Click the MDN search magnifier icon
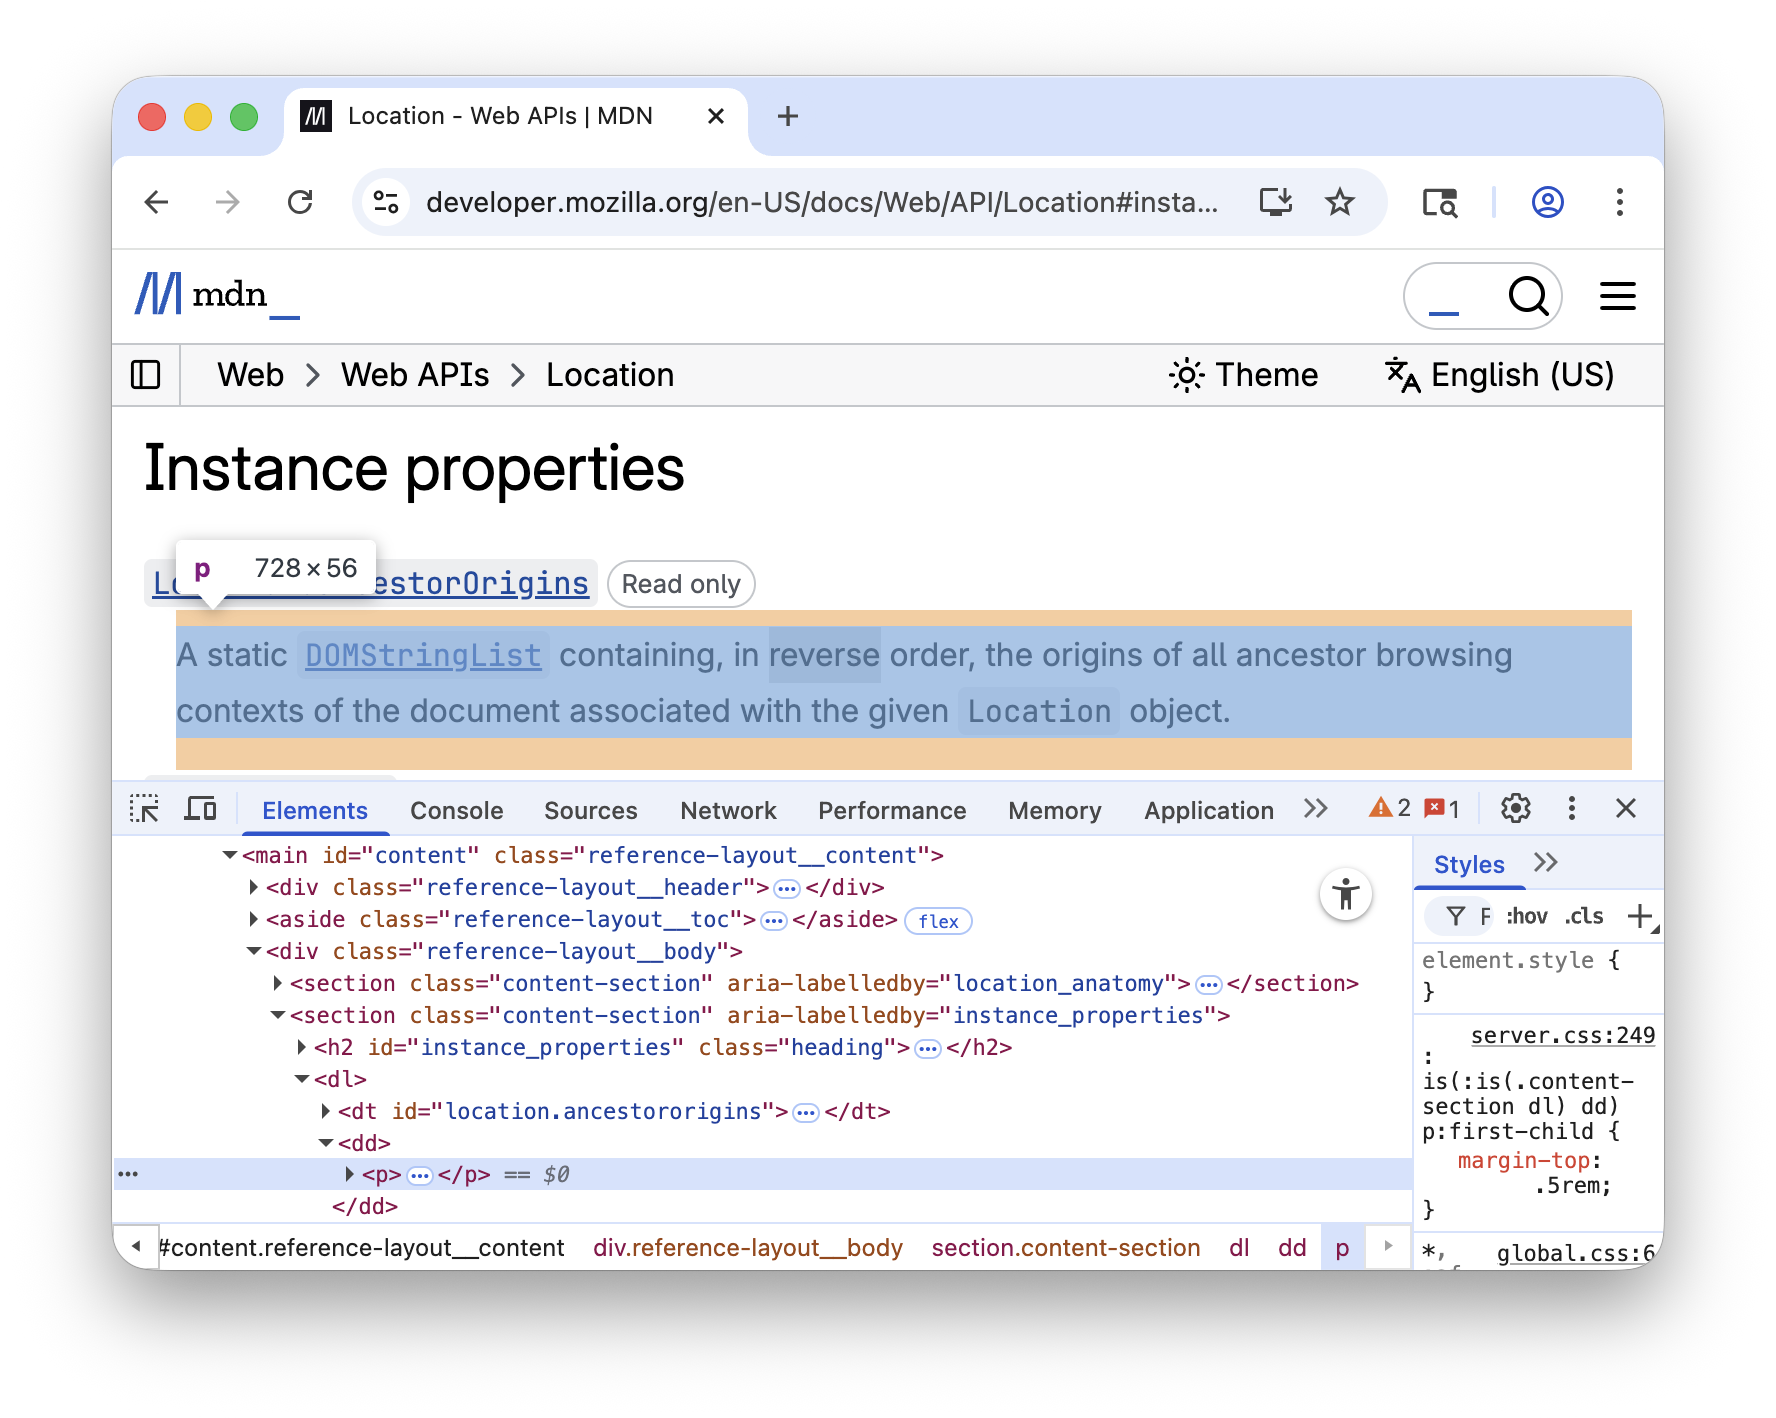This screenshot has width=1776, height=1418. pyautogui.click(x=1527, y=296)
